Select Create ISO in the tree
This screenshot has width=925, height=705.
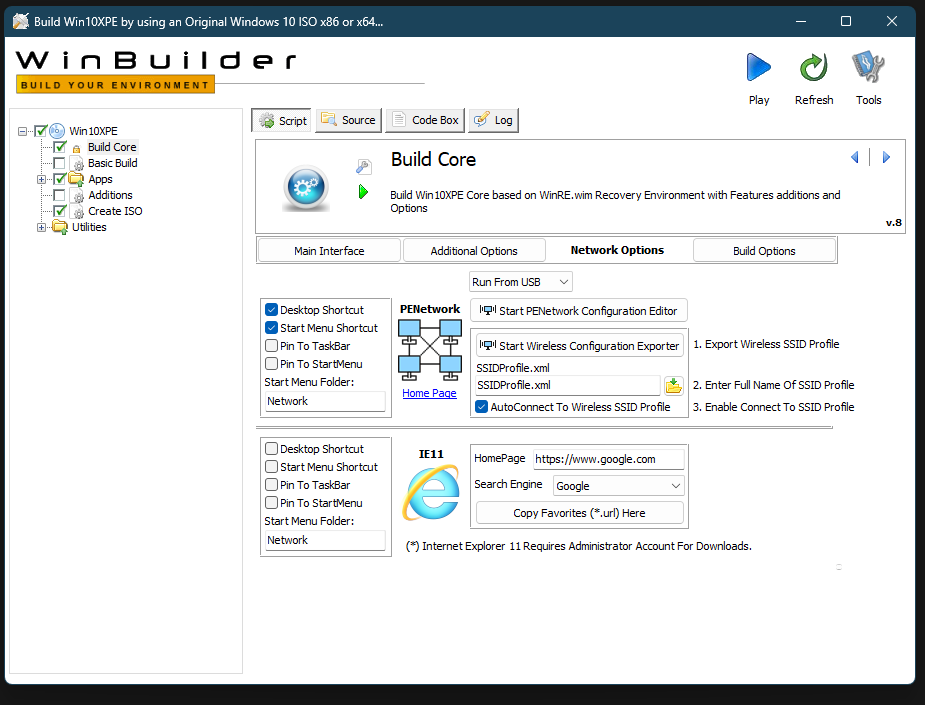[x=115, y=211]
